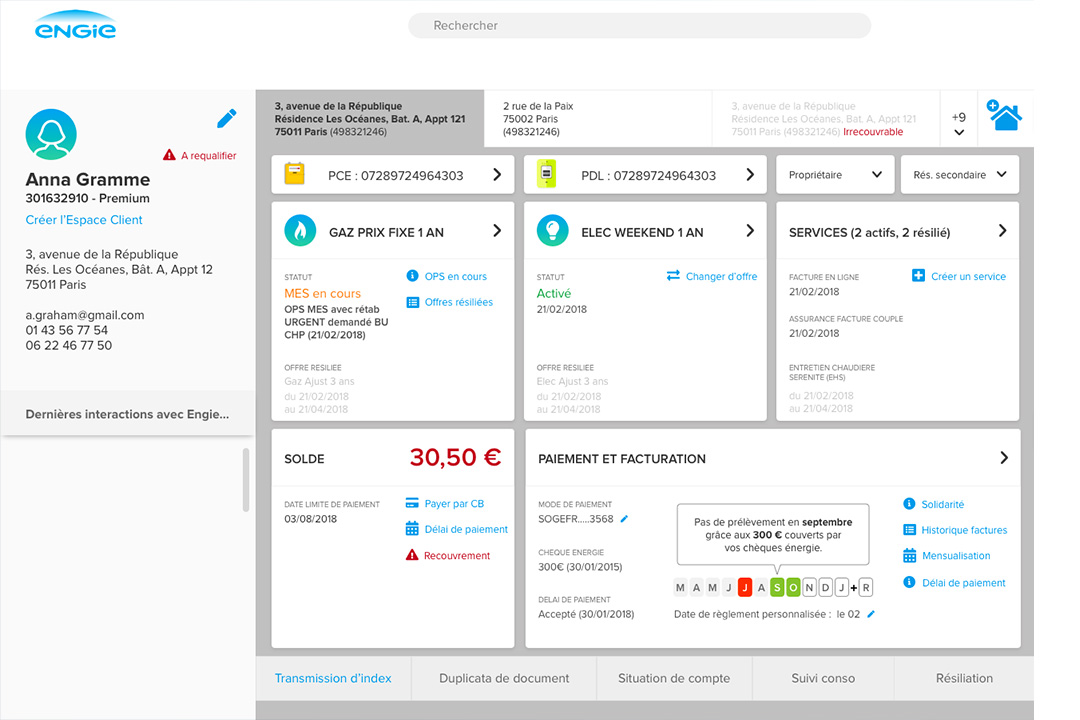Open the Rés. secondaire dropdown
Viewport: 1080px width, 720px height.
tap(960, 174)
